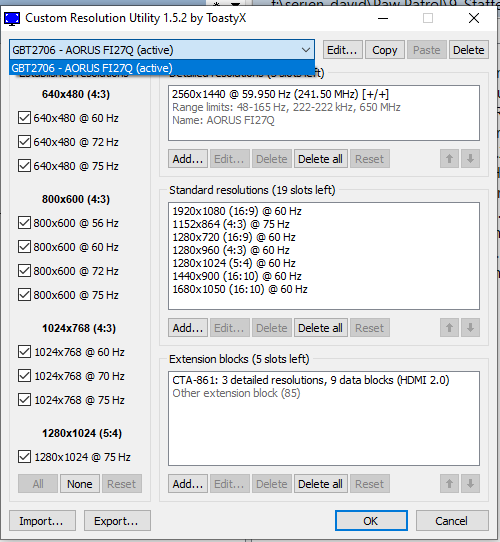Delete all detailed resolutions
Screen dimensions: 500x542
click(x=321, y=159)
